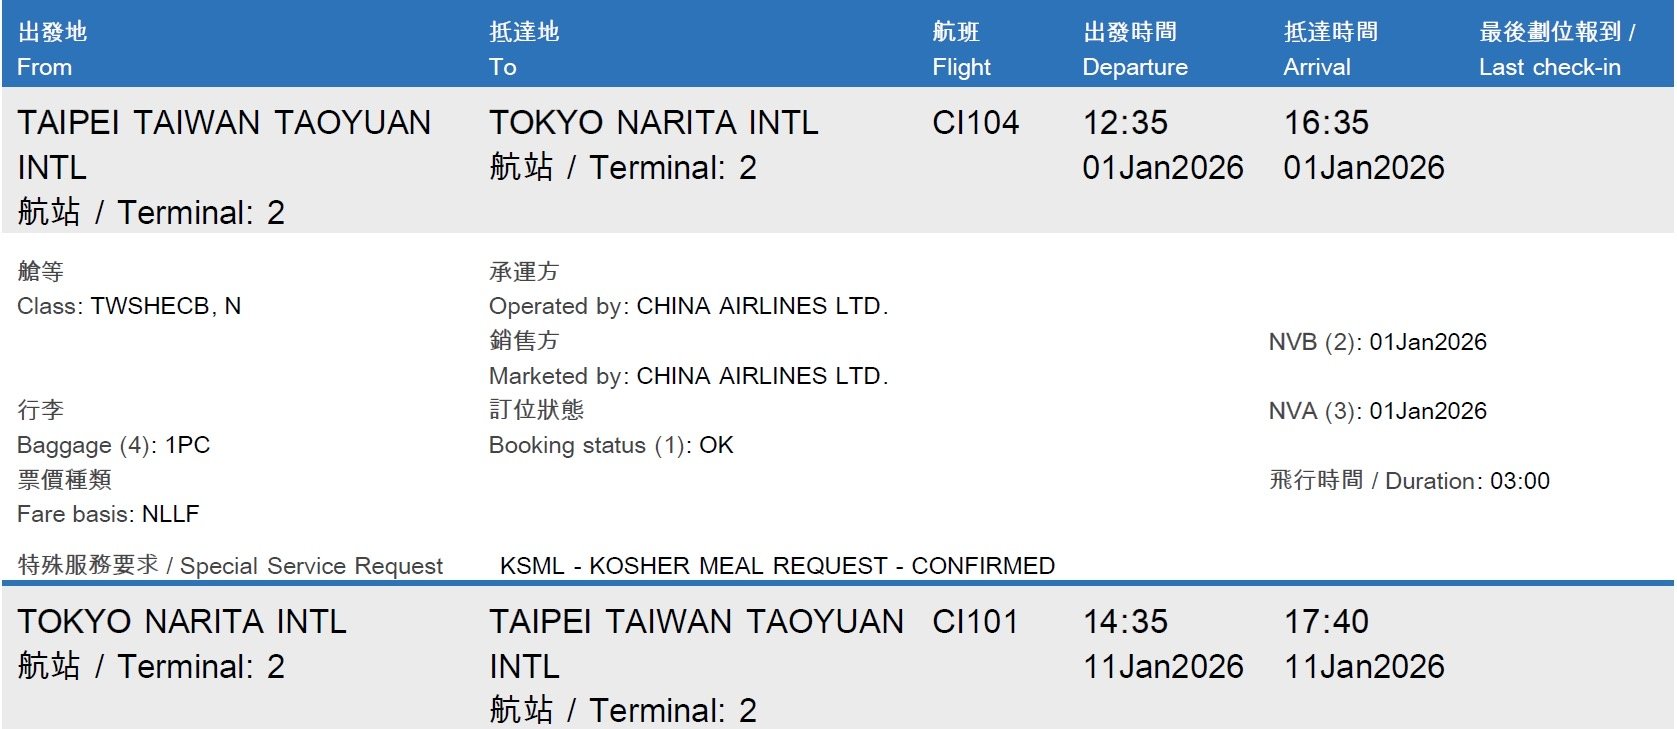
Task: Click the NVB 01Jan2026 date
Action: pyautogui.click(x=1427, y=342)
